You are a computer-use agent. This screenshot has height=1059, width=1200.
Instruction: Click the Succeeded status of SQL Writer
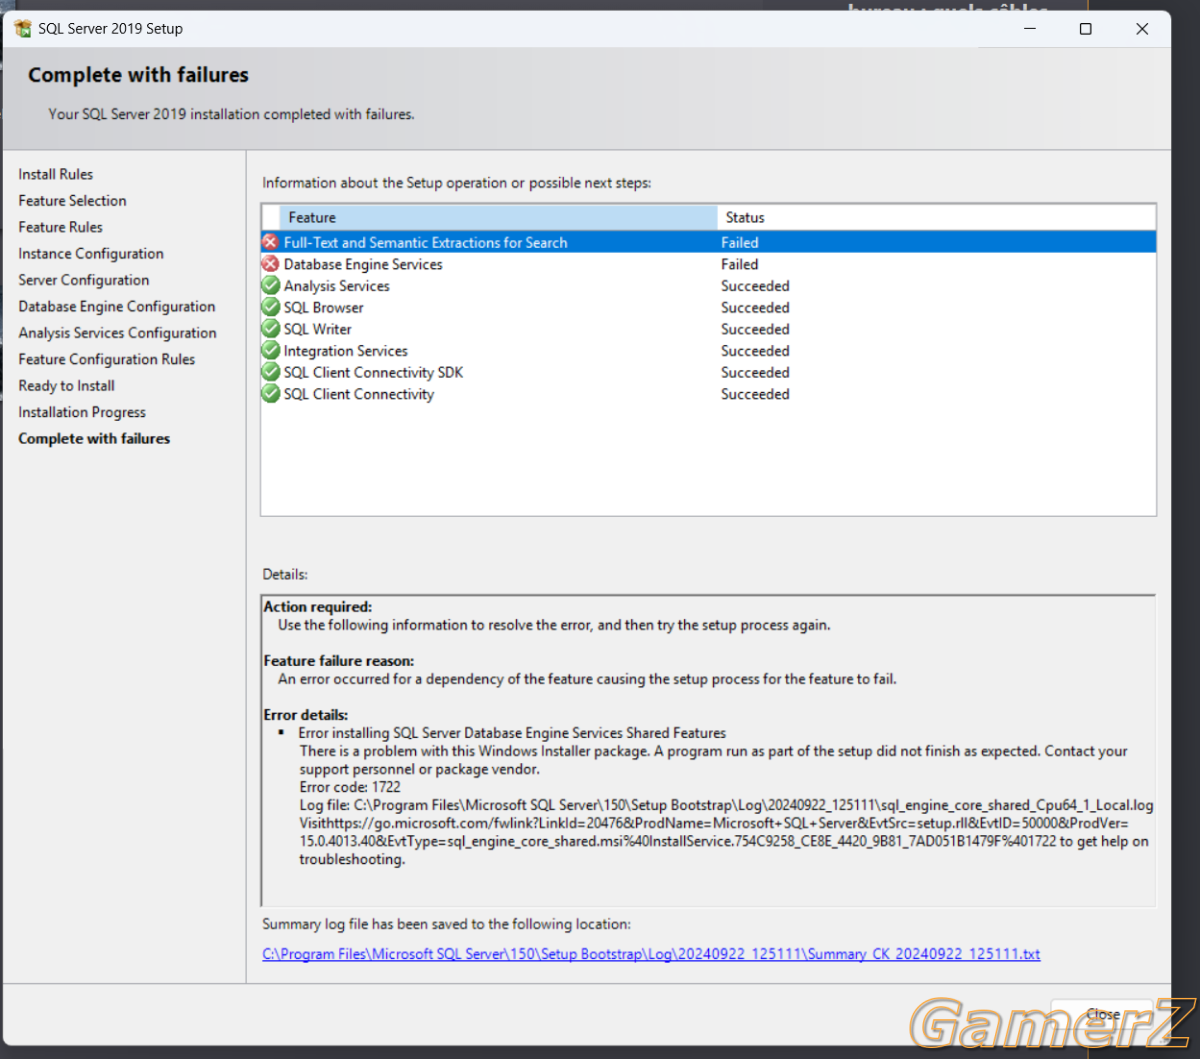(755, 329)
